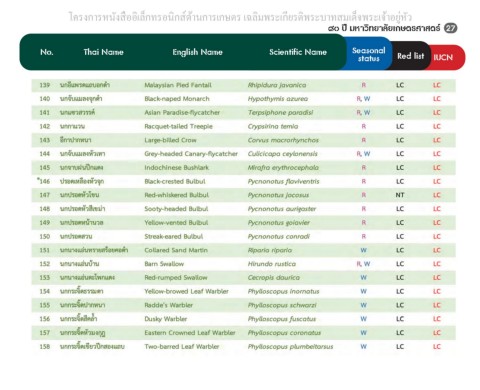Click the NT status for Red-whiskered Bulbul
This screenshot has width=480, height=390.
(x=400, y=195)
